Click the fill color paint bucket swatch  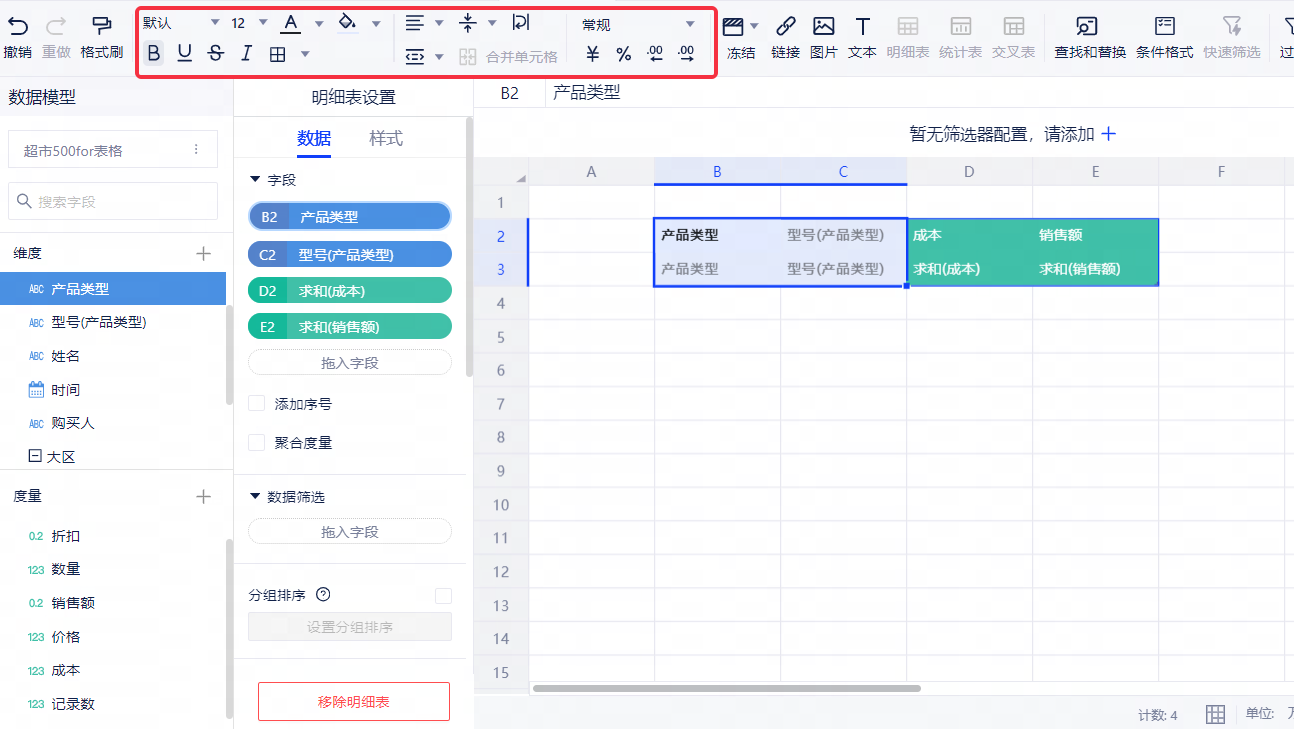[347, 23]
